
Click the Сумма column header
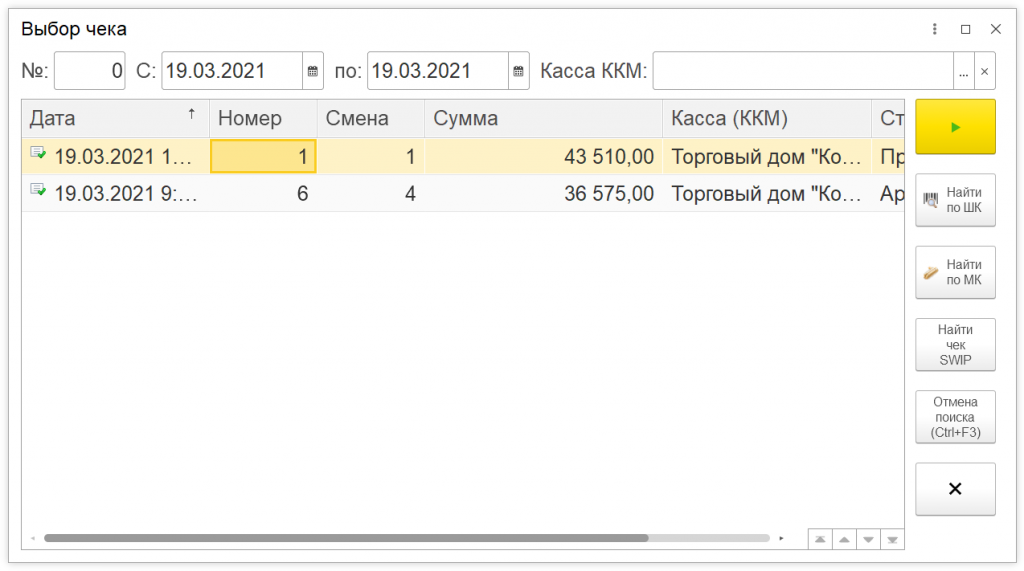point(543,118)
